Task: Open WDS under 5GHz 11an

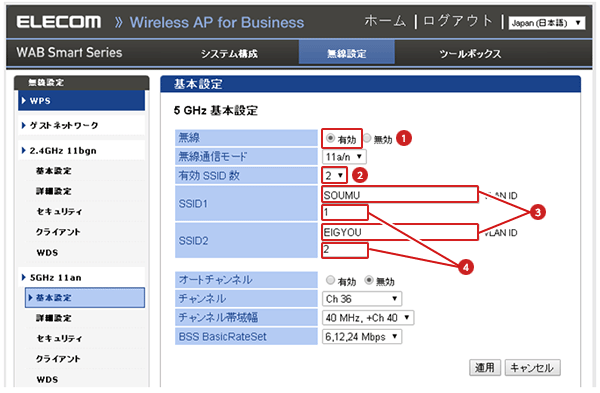Action: [x=47, y=380]
